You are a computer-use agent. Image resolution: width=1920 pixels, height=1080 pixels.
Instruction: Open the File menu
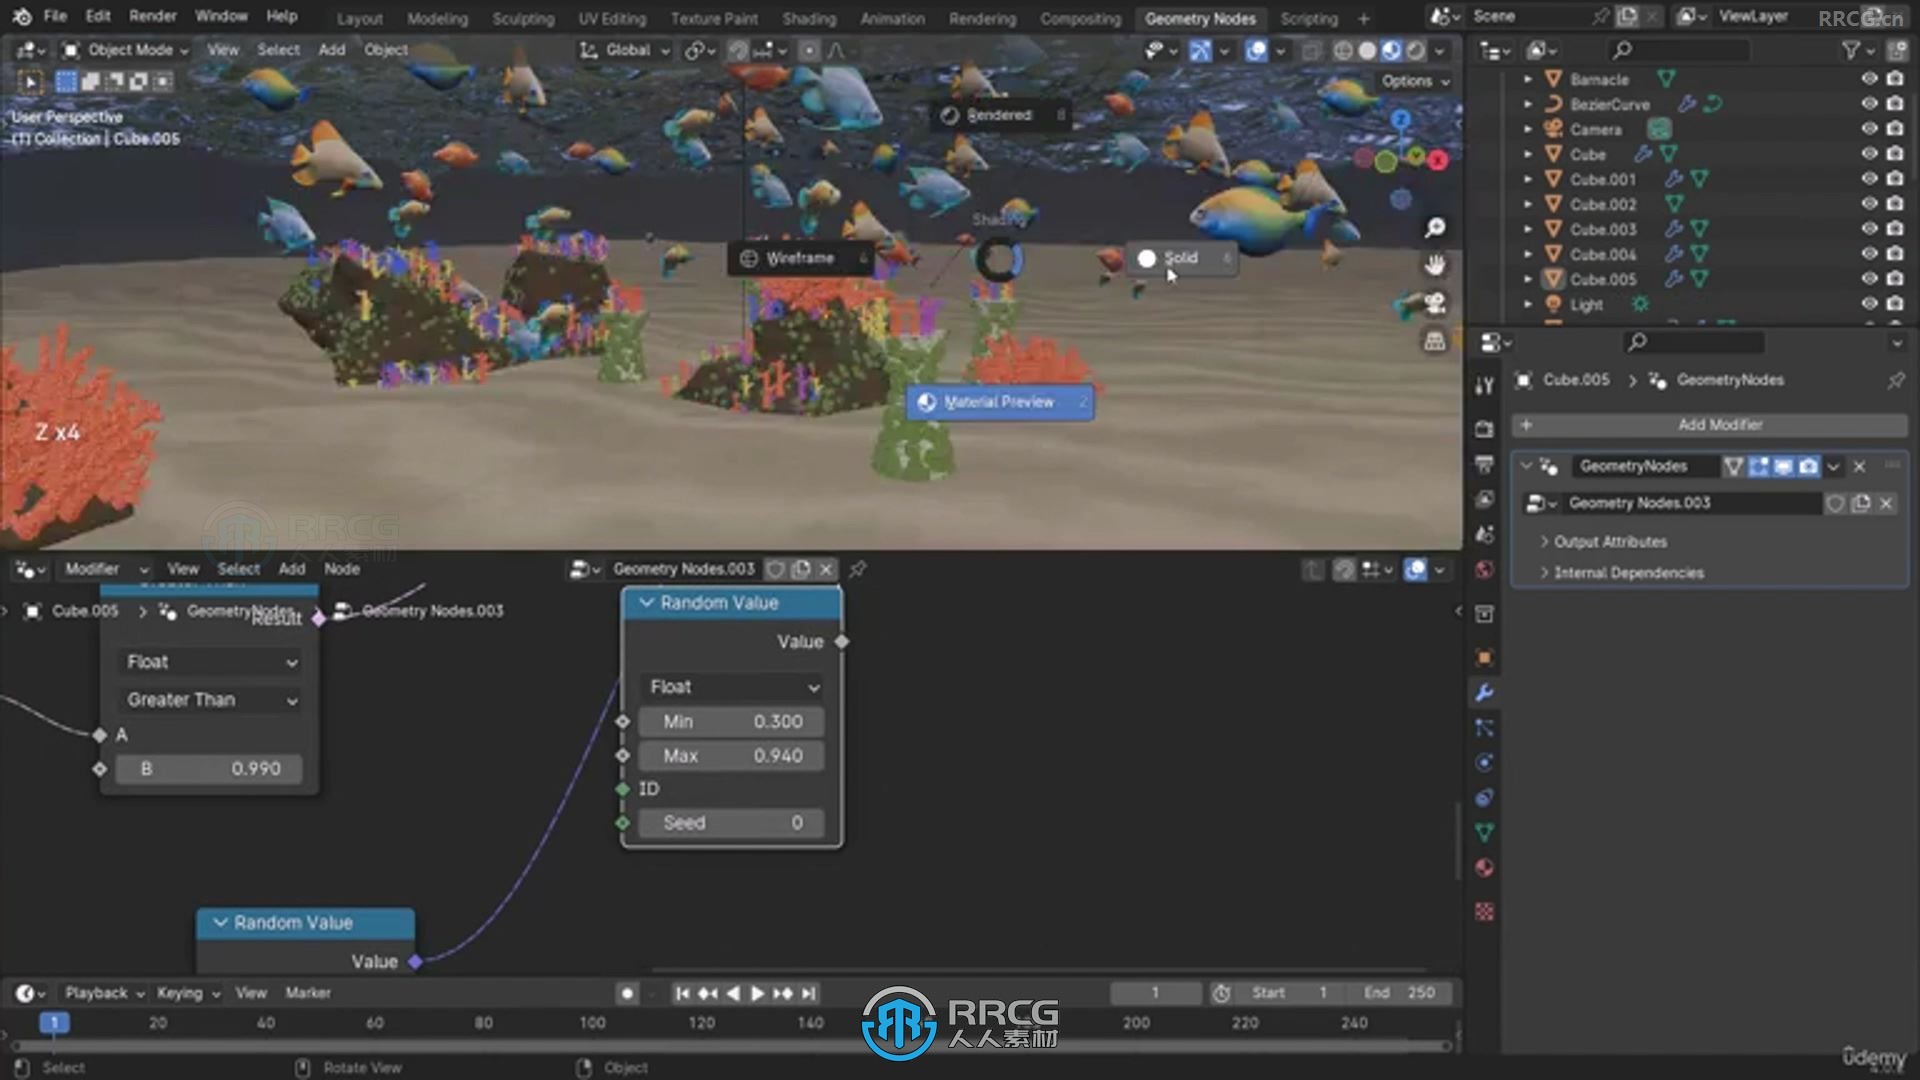point(55,16)
